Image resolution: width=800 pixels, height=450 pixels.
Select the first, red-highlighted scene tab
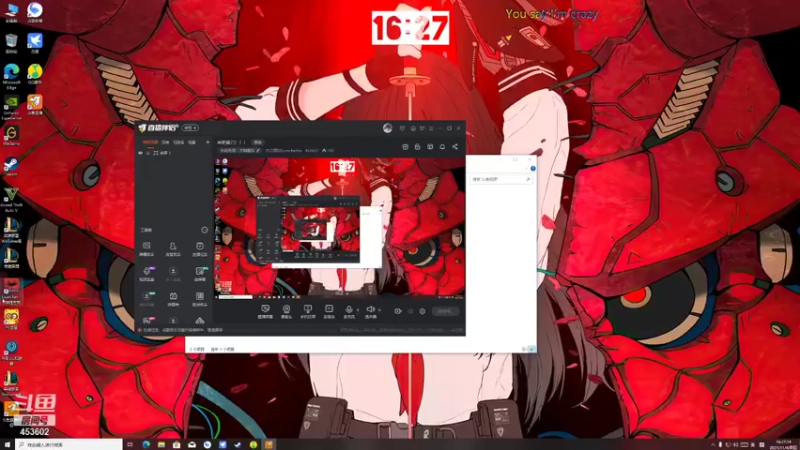151,142
